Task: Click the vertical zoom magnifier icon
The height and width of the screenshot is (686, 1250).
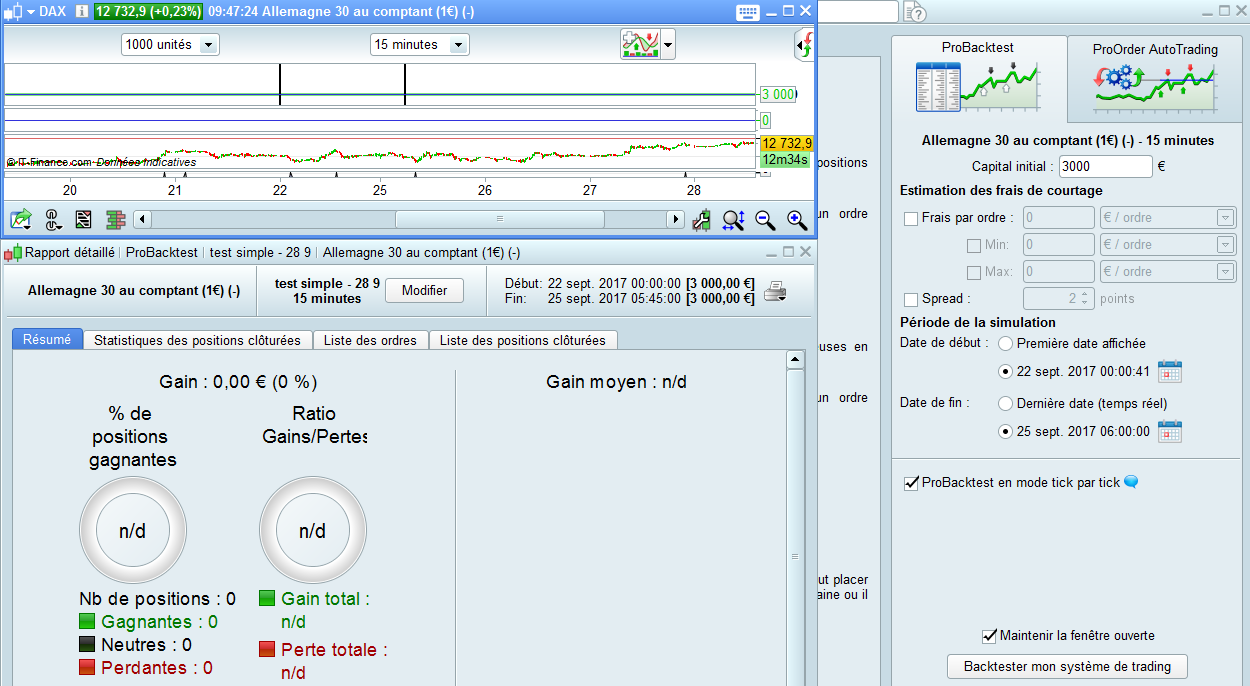Action: [734, 219]
